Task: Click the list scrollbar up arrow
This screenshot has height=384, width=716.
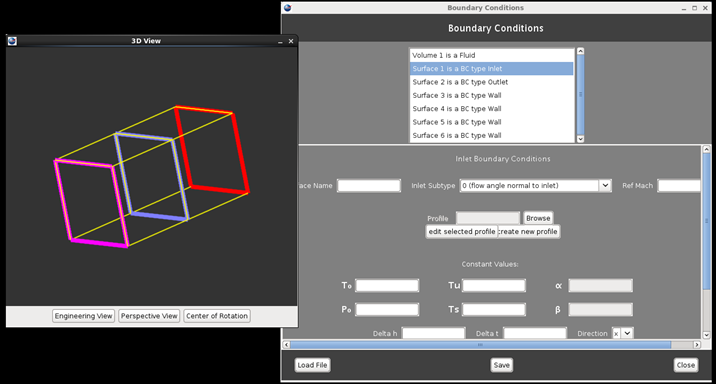Action: click(x=580, y=51)
